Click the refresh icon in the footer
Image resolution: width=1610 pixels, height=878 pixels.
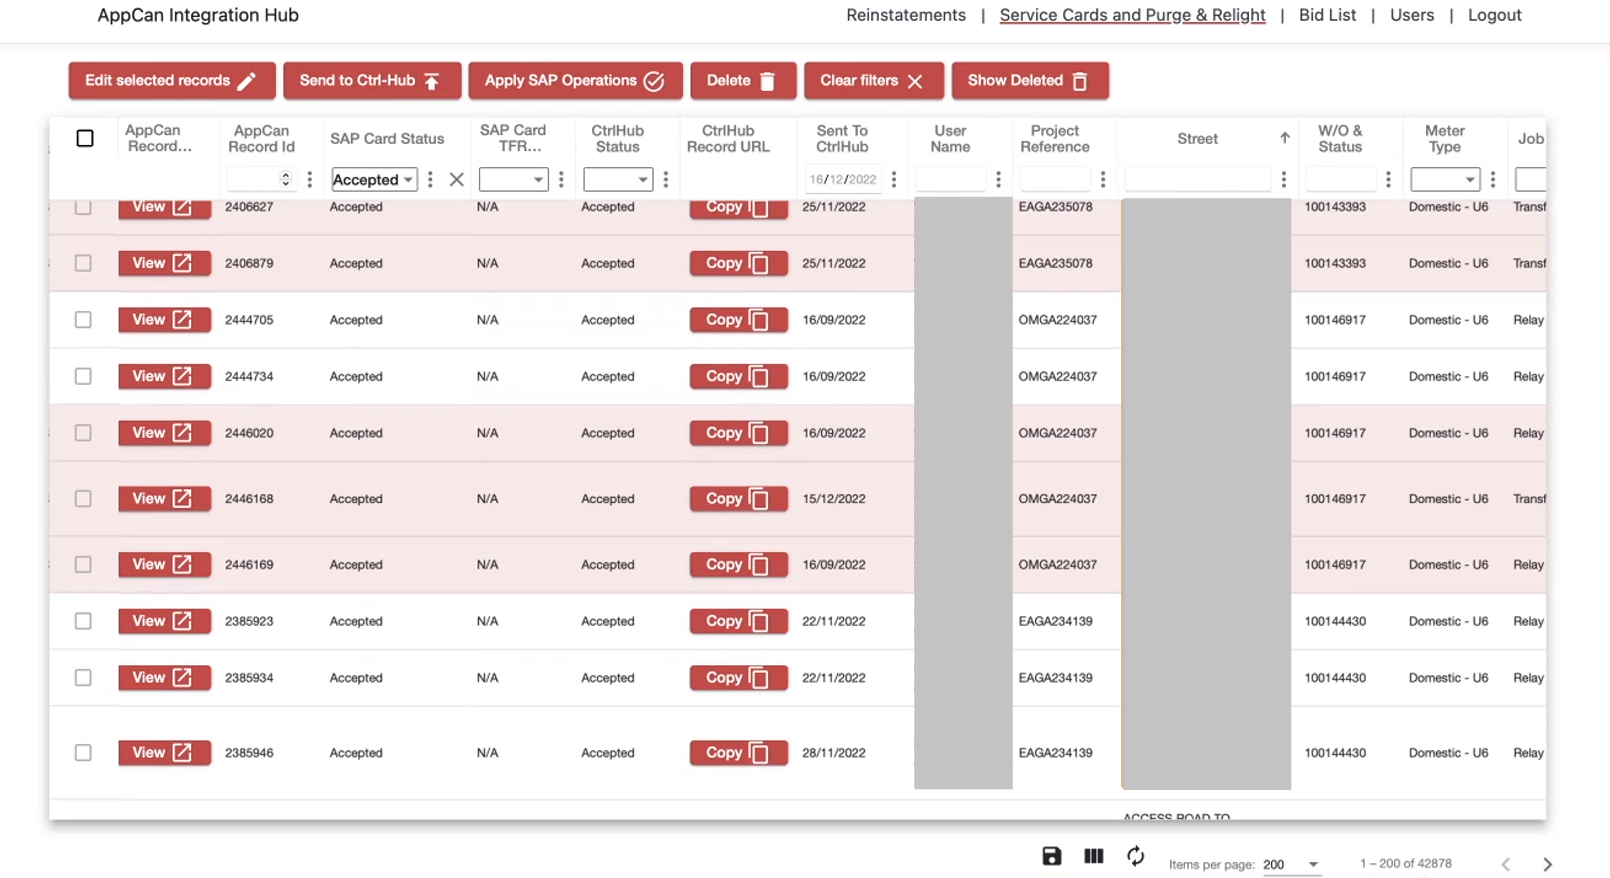(1135, 856)
